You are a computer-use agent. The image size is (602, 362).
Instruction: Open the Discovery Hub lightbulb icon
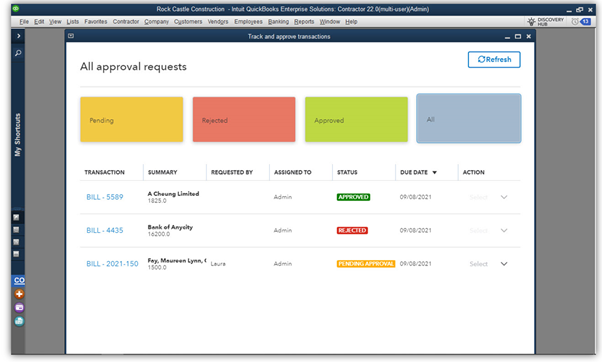coord(531,21)
